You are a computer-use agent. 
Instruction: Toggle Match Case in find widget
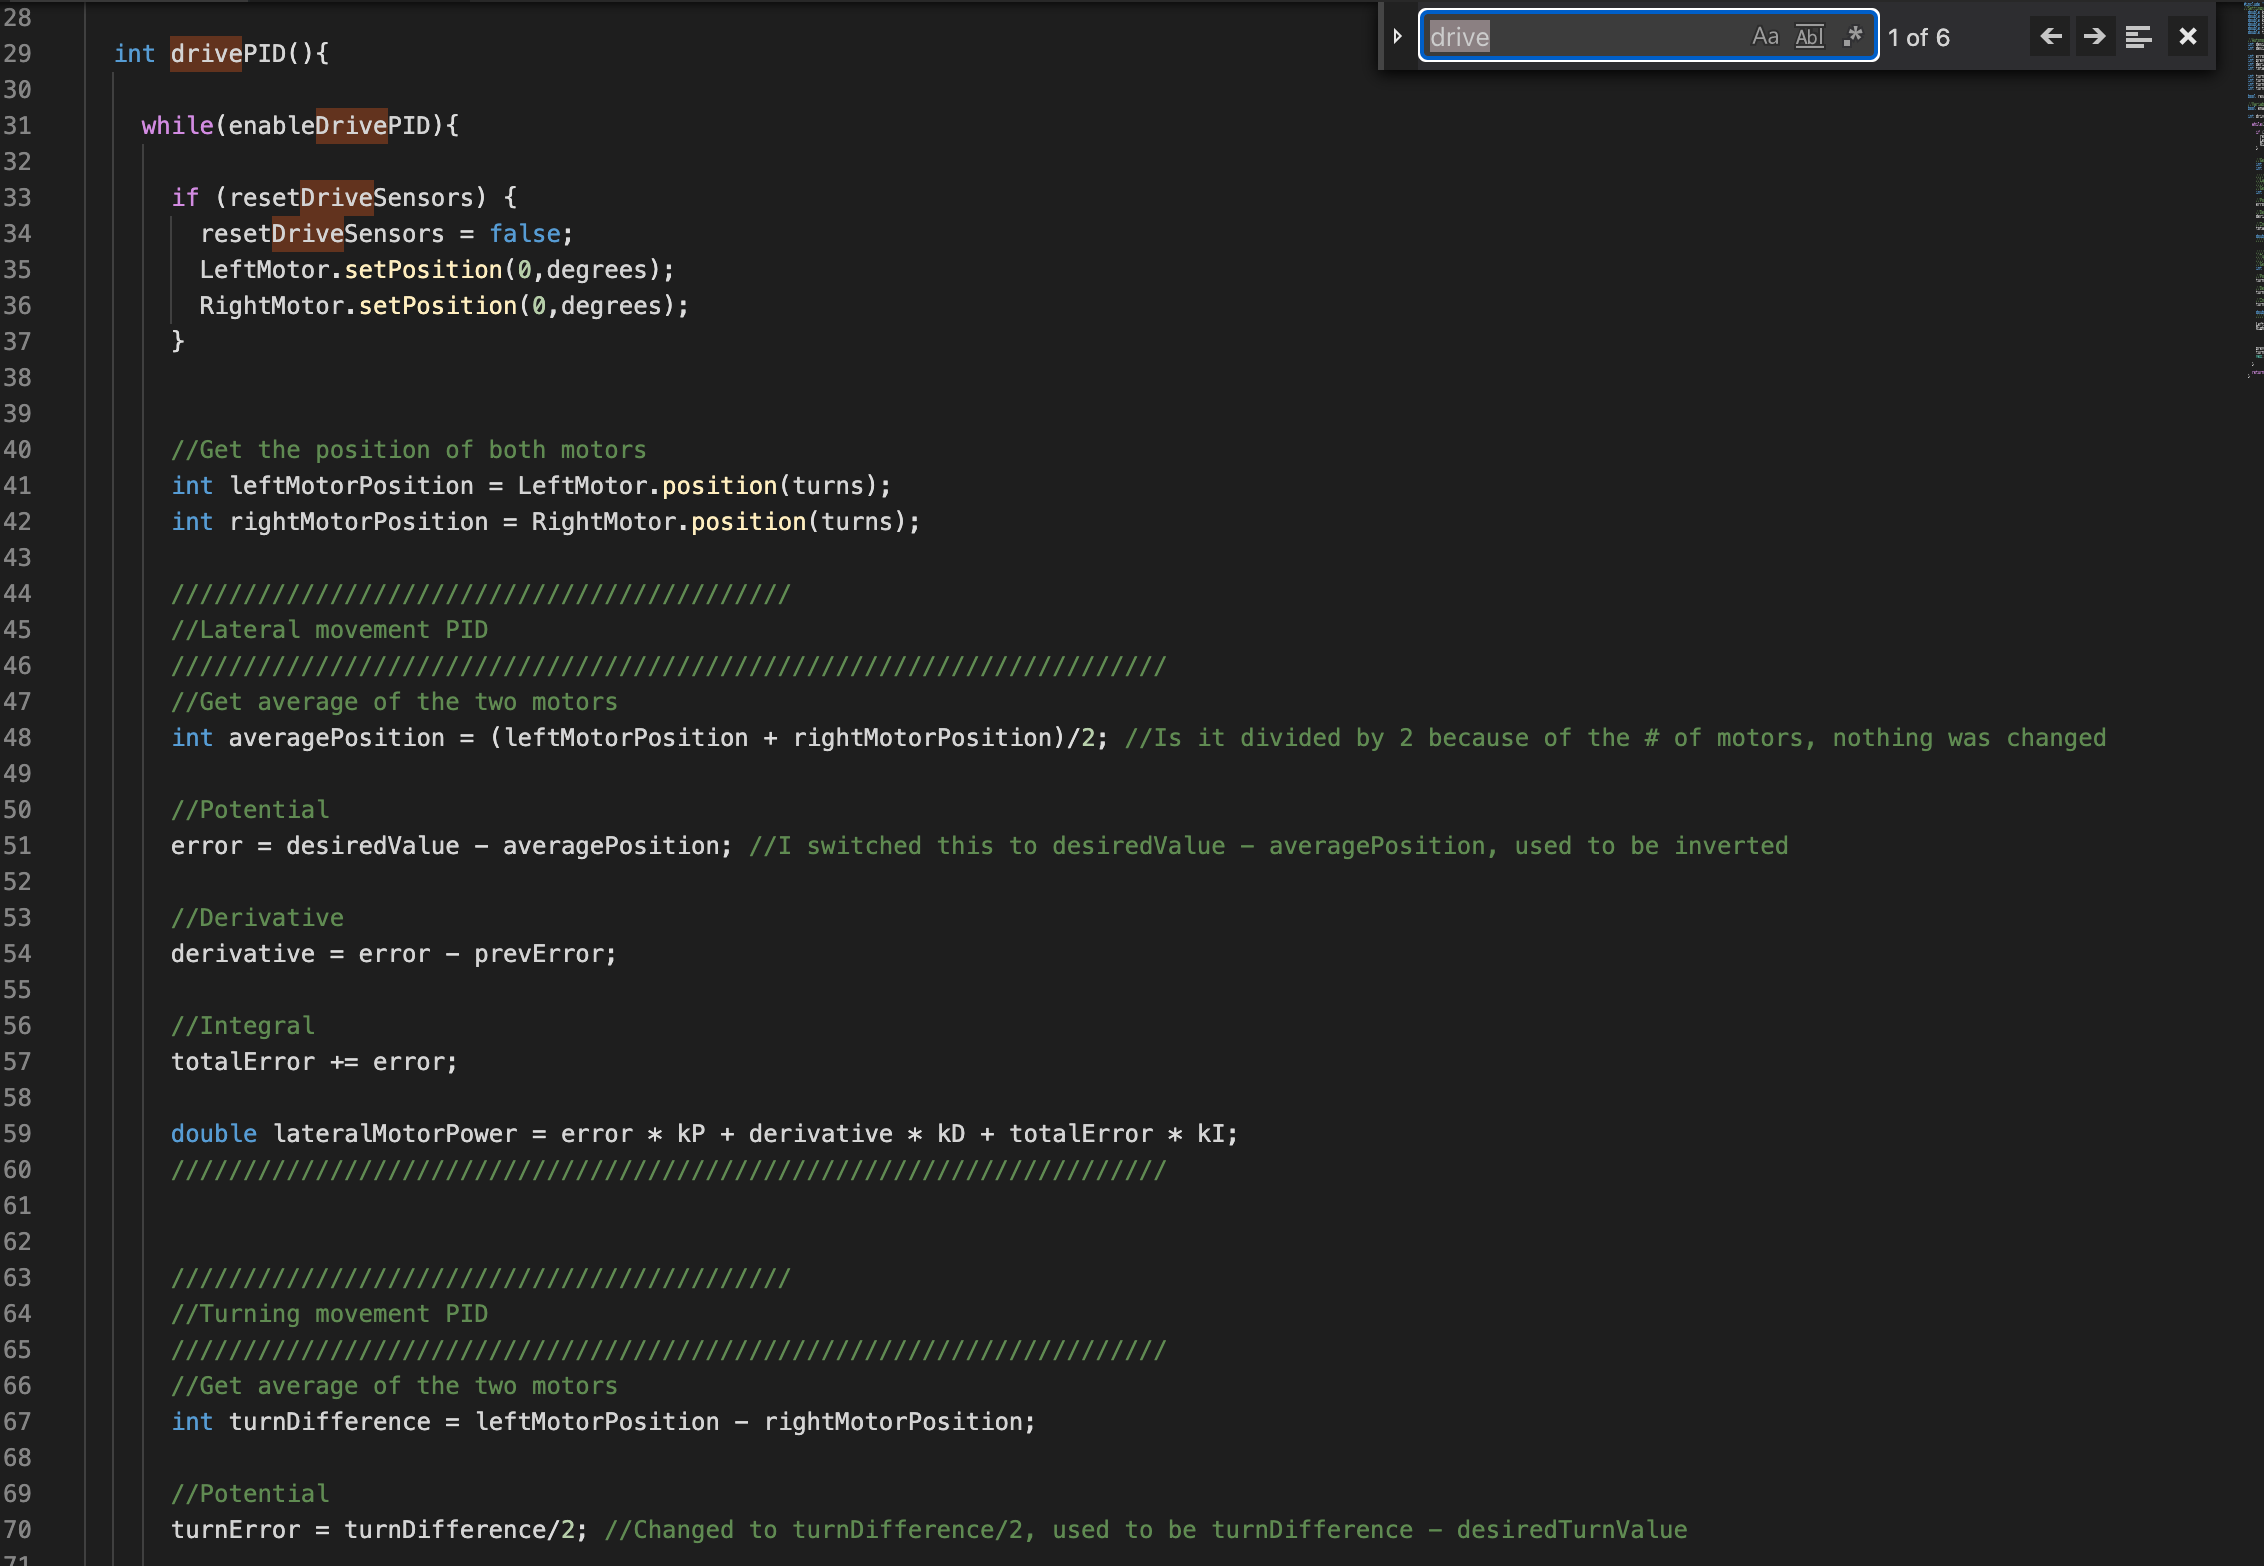[x=1765, y=37]
